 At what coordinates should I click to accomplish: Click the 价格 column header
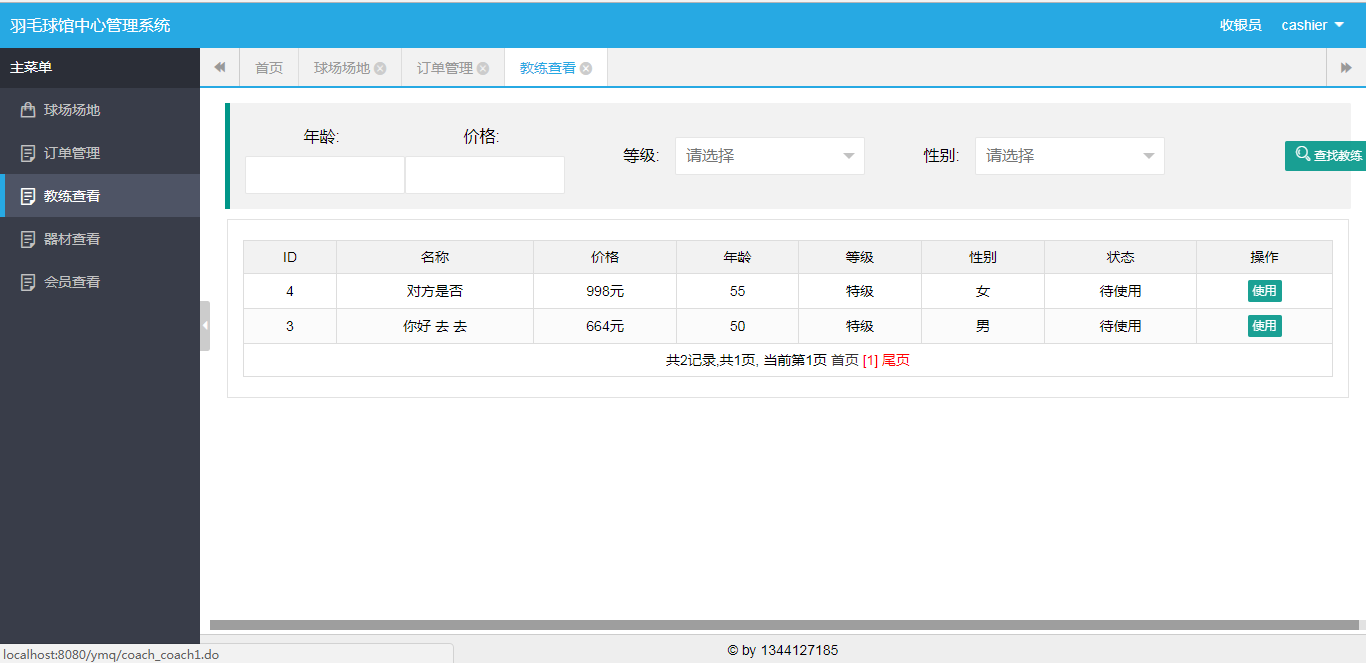605,257
